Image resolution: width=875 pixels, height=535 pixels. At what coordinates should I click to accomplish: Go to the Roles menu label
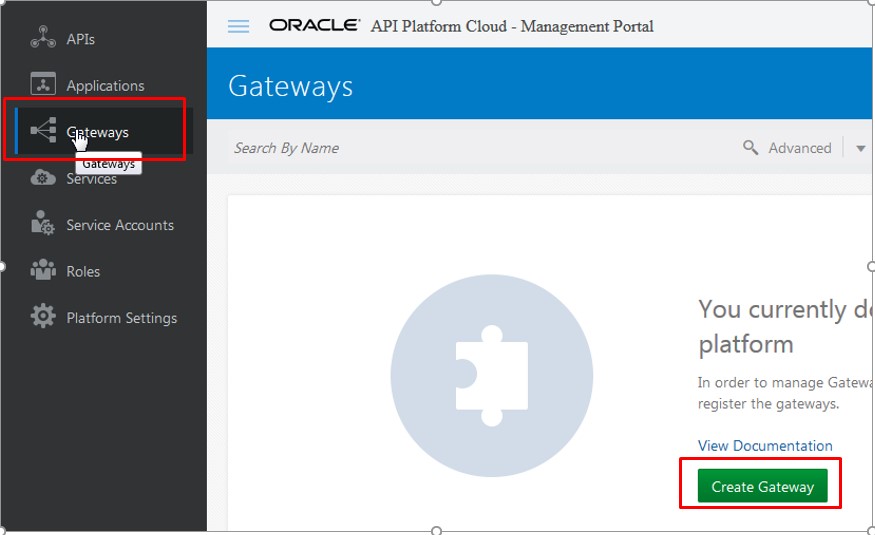(83, 271)
